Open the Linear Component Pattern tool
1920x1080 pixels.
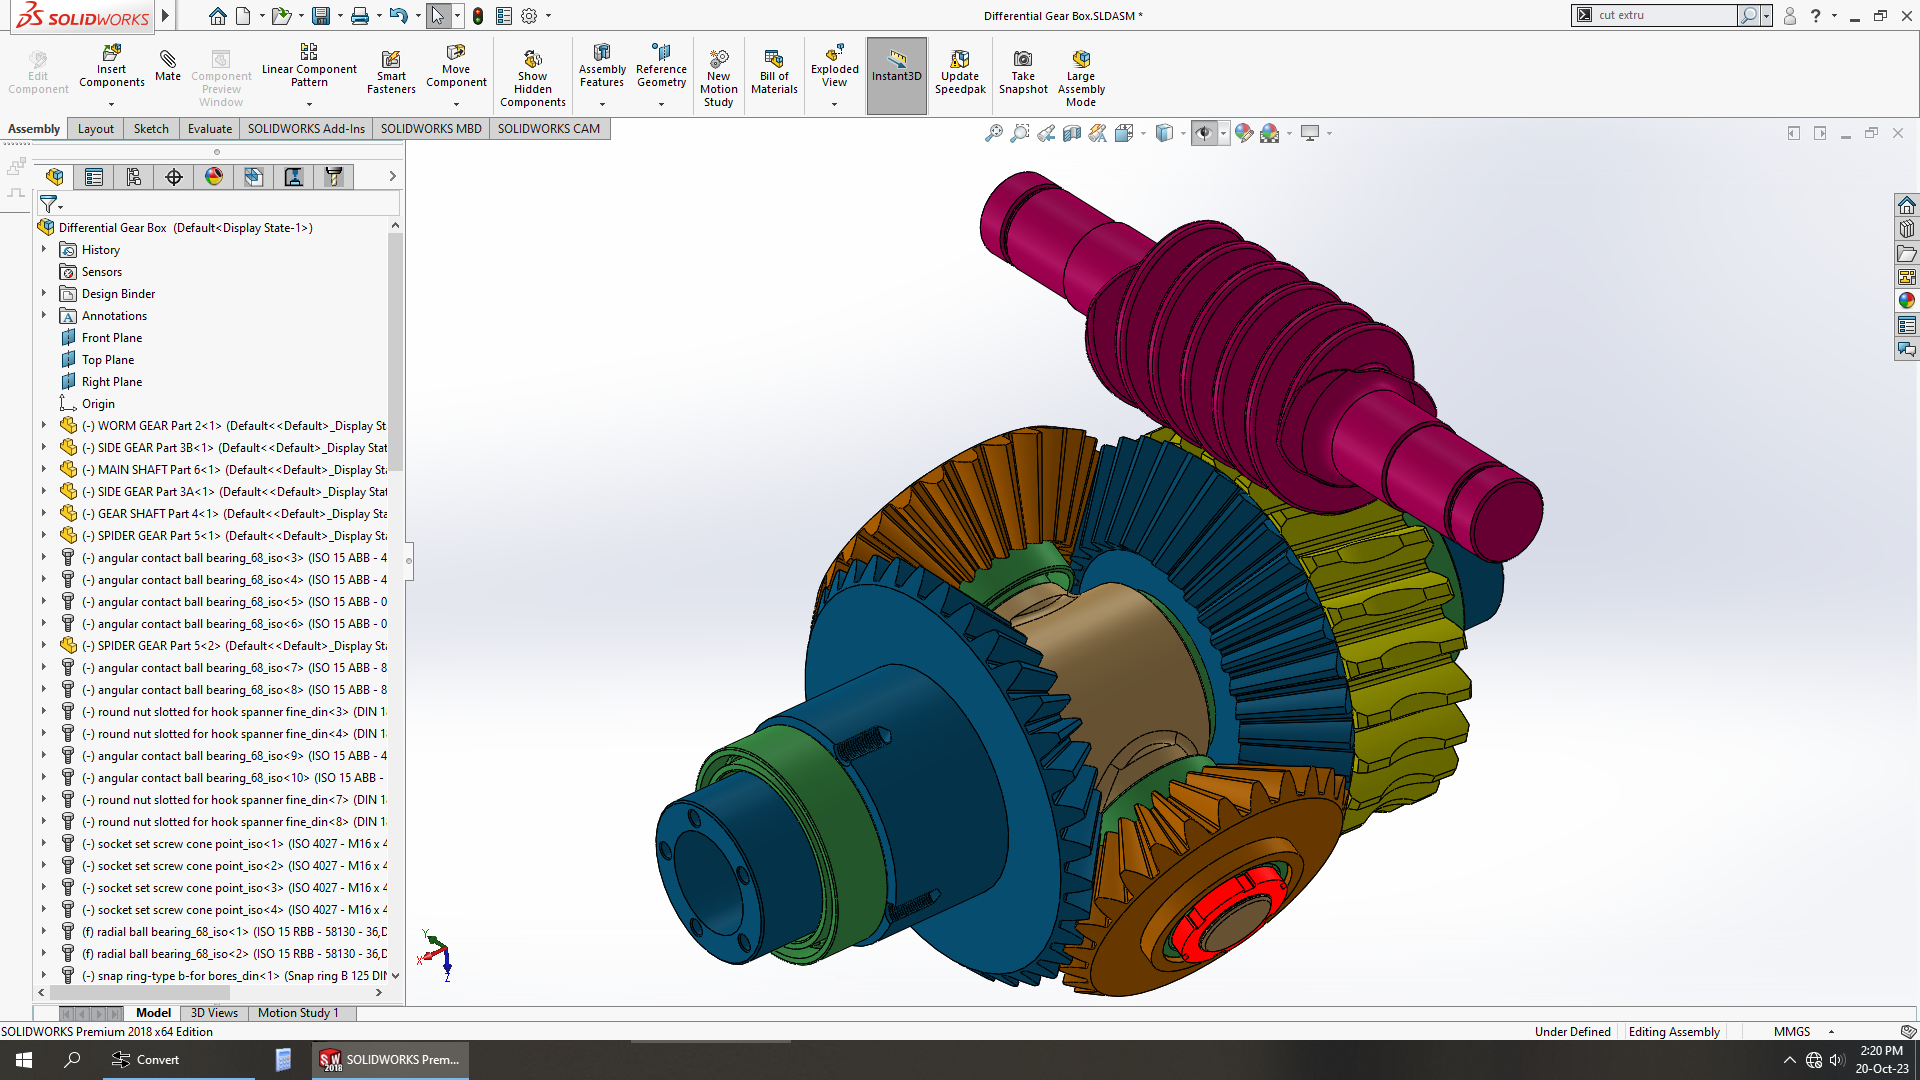[x=309, y=67]
